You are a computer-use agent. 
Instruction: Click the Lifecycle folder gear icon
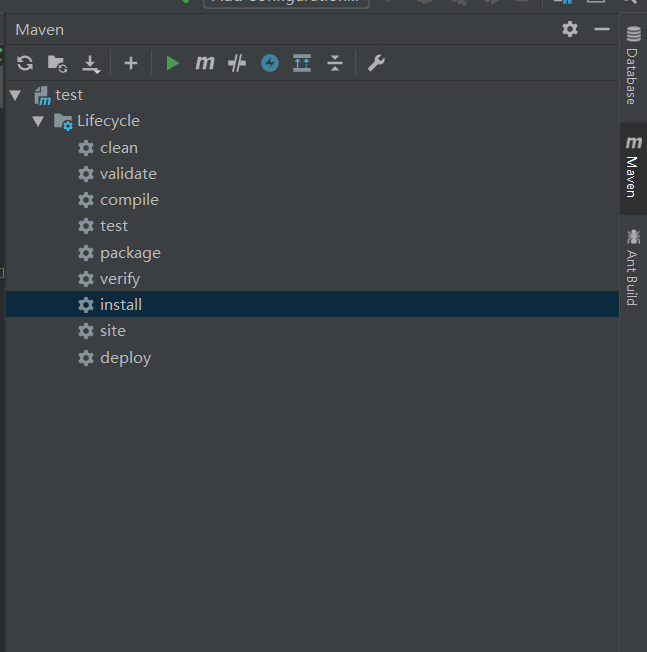[63, 122]
